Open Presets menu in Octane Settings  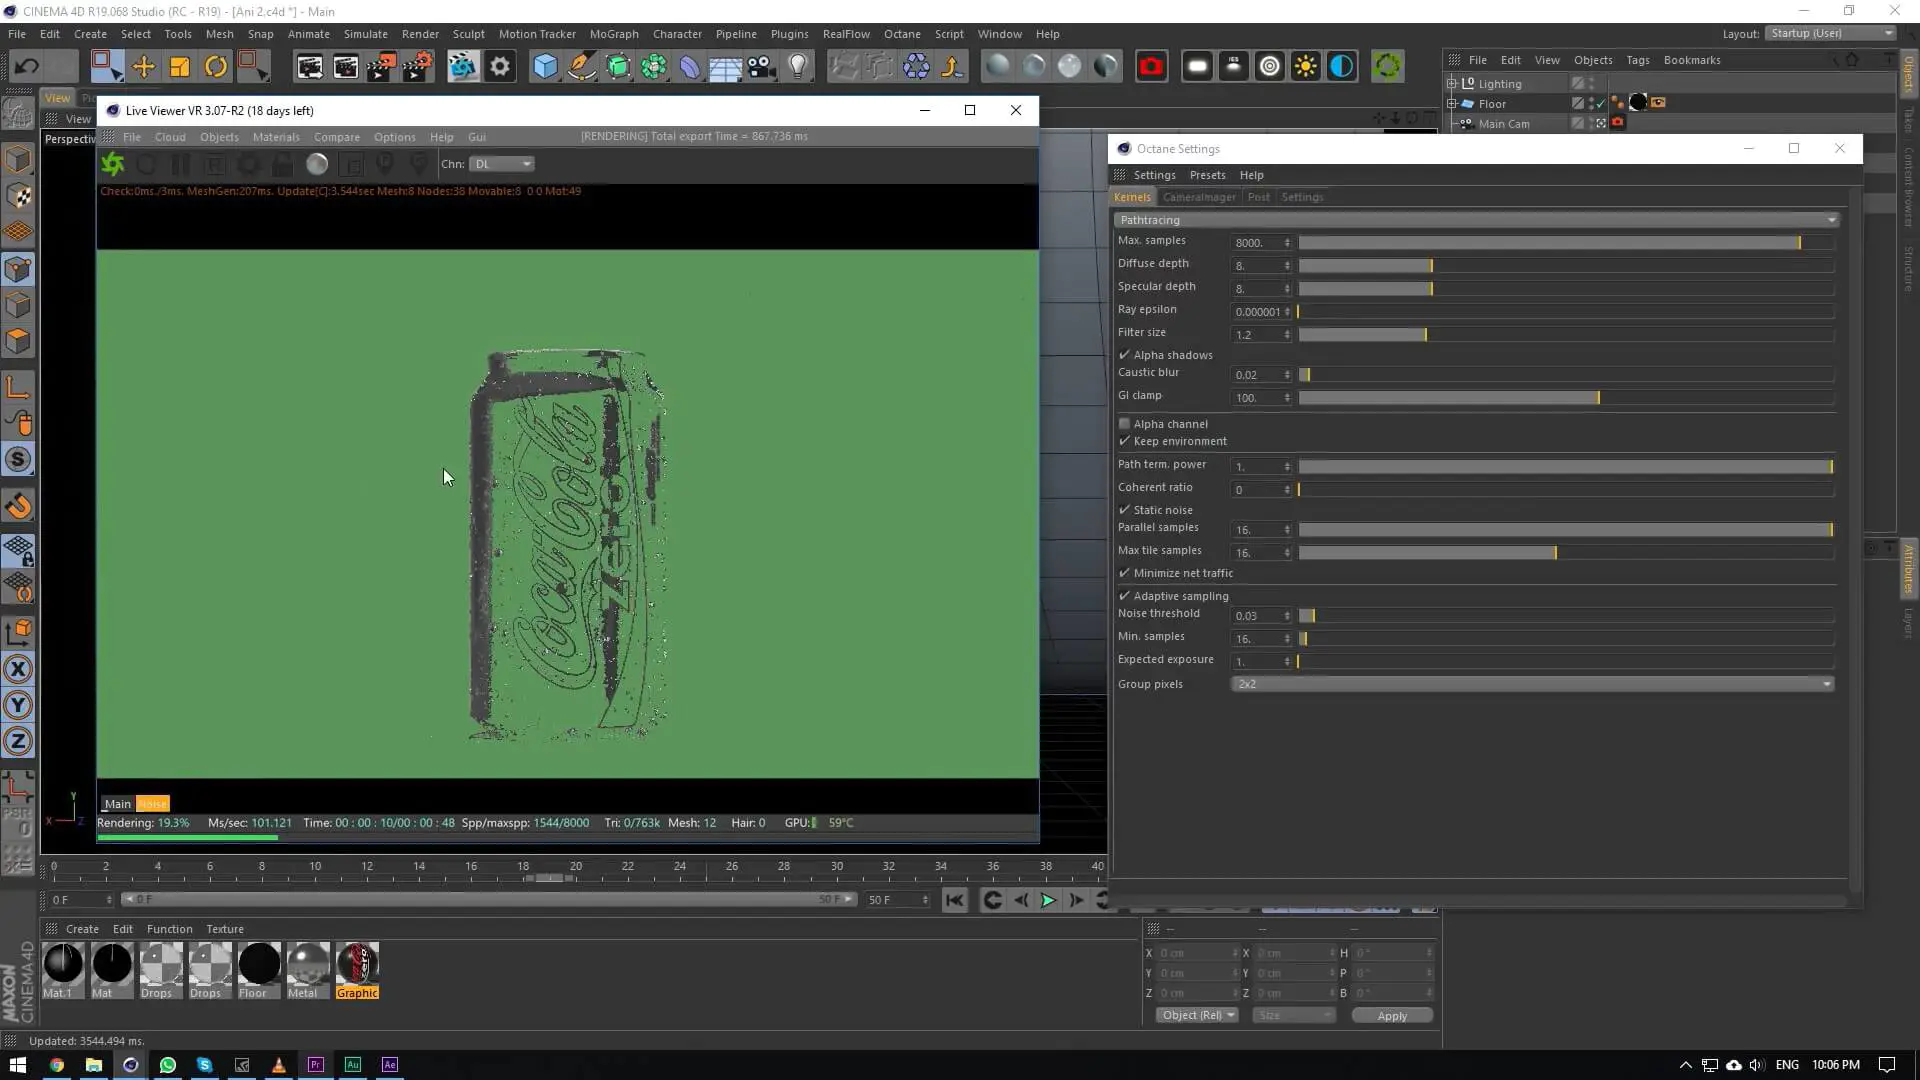click(1207, 175)
